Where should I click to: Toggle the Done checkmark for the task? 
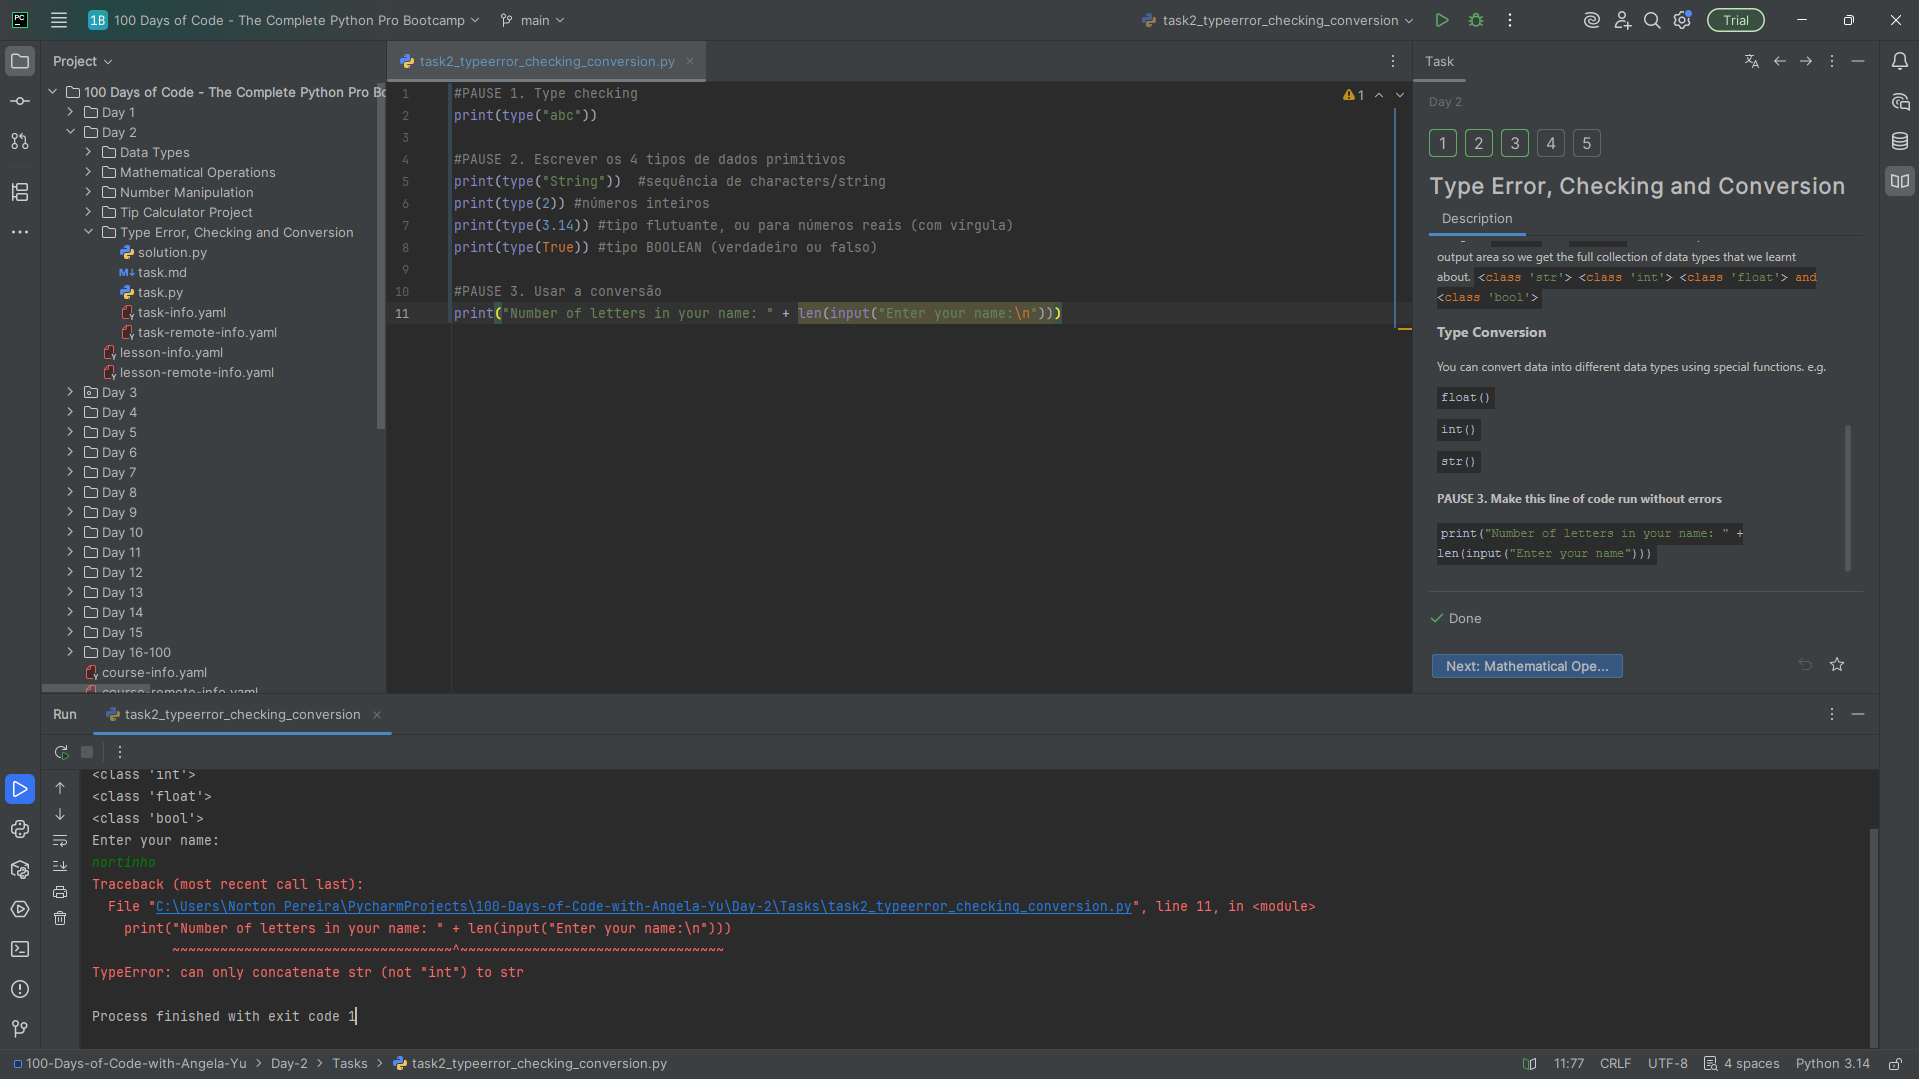click(x=1437, y=618)
